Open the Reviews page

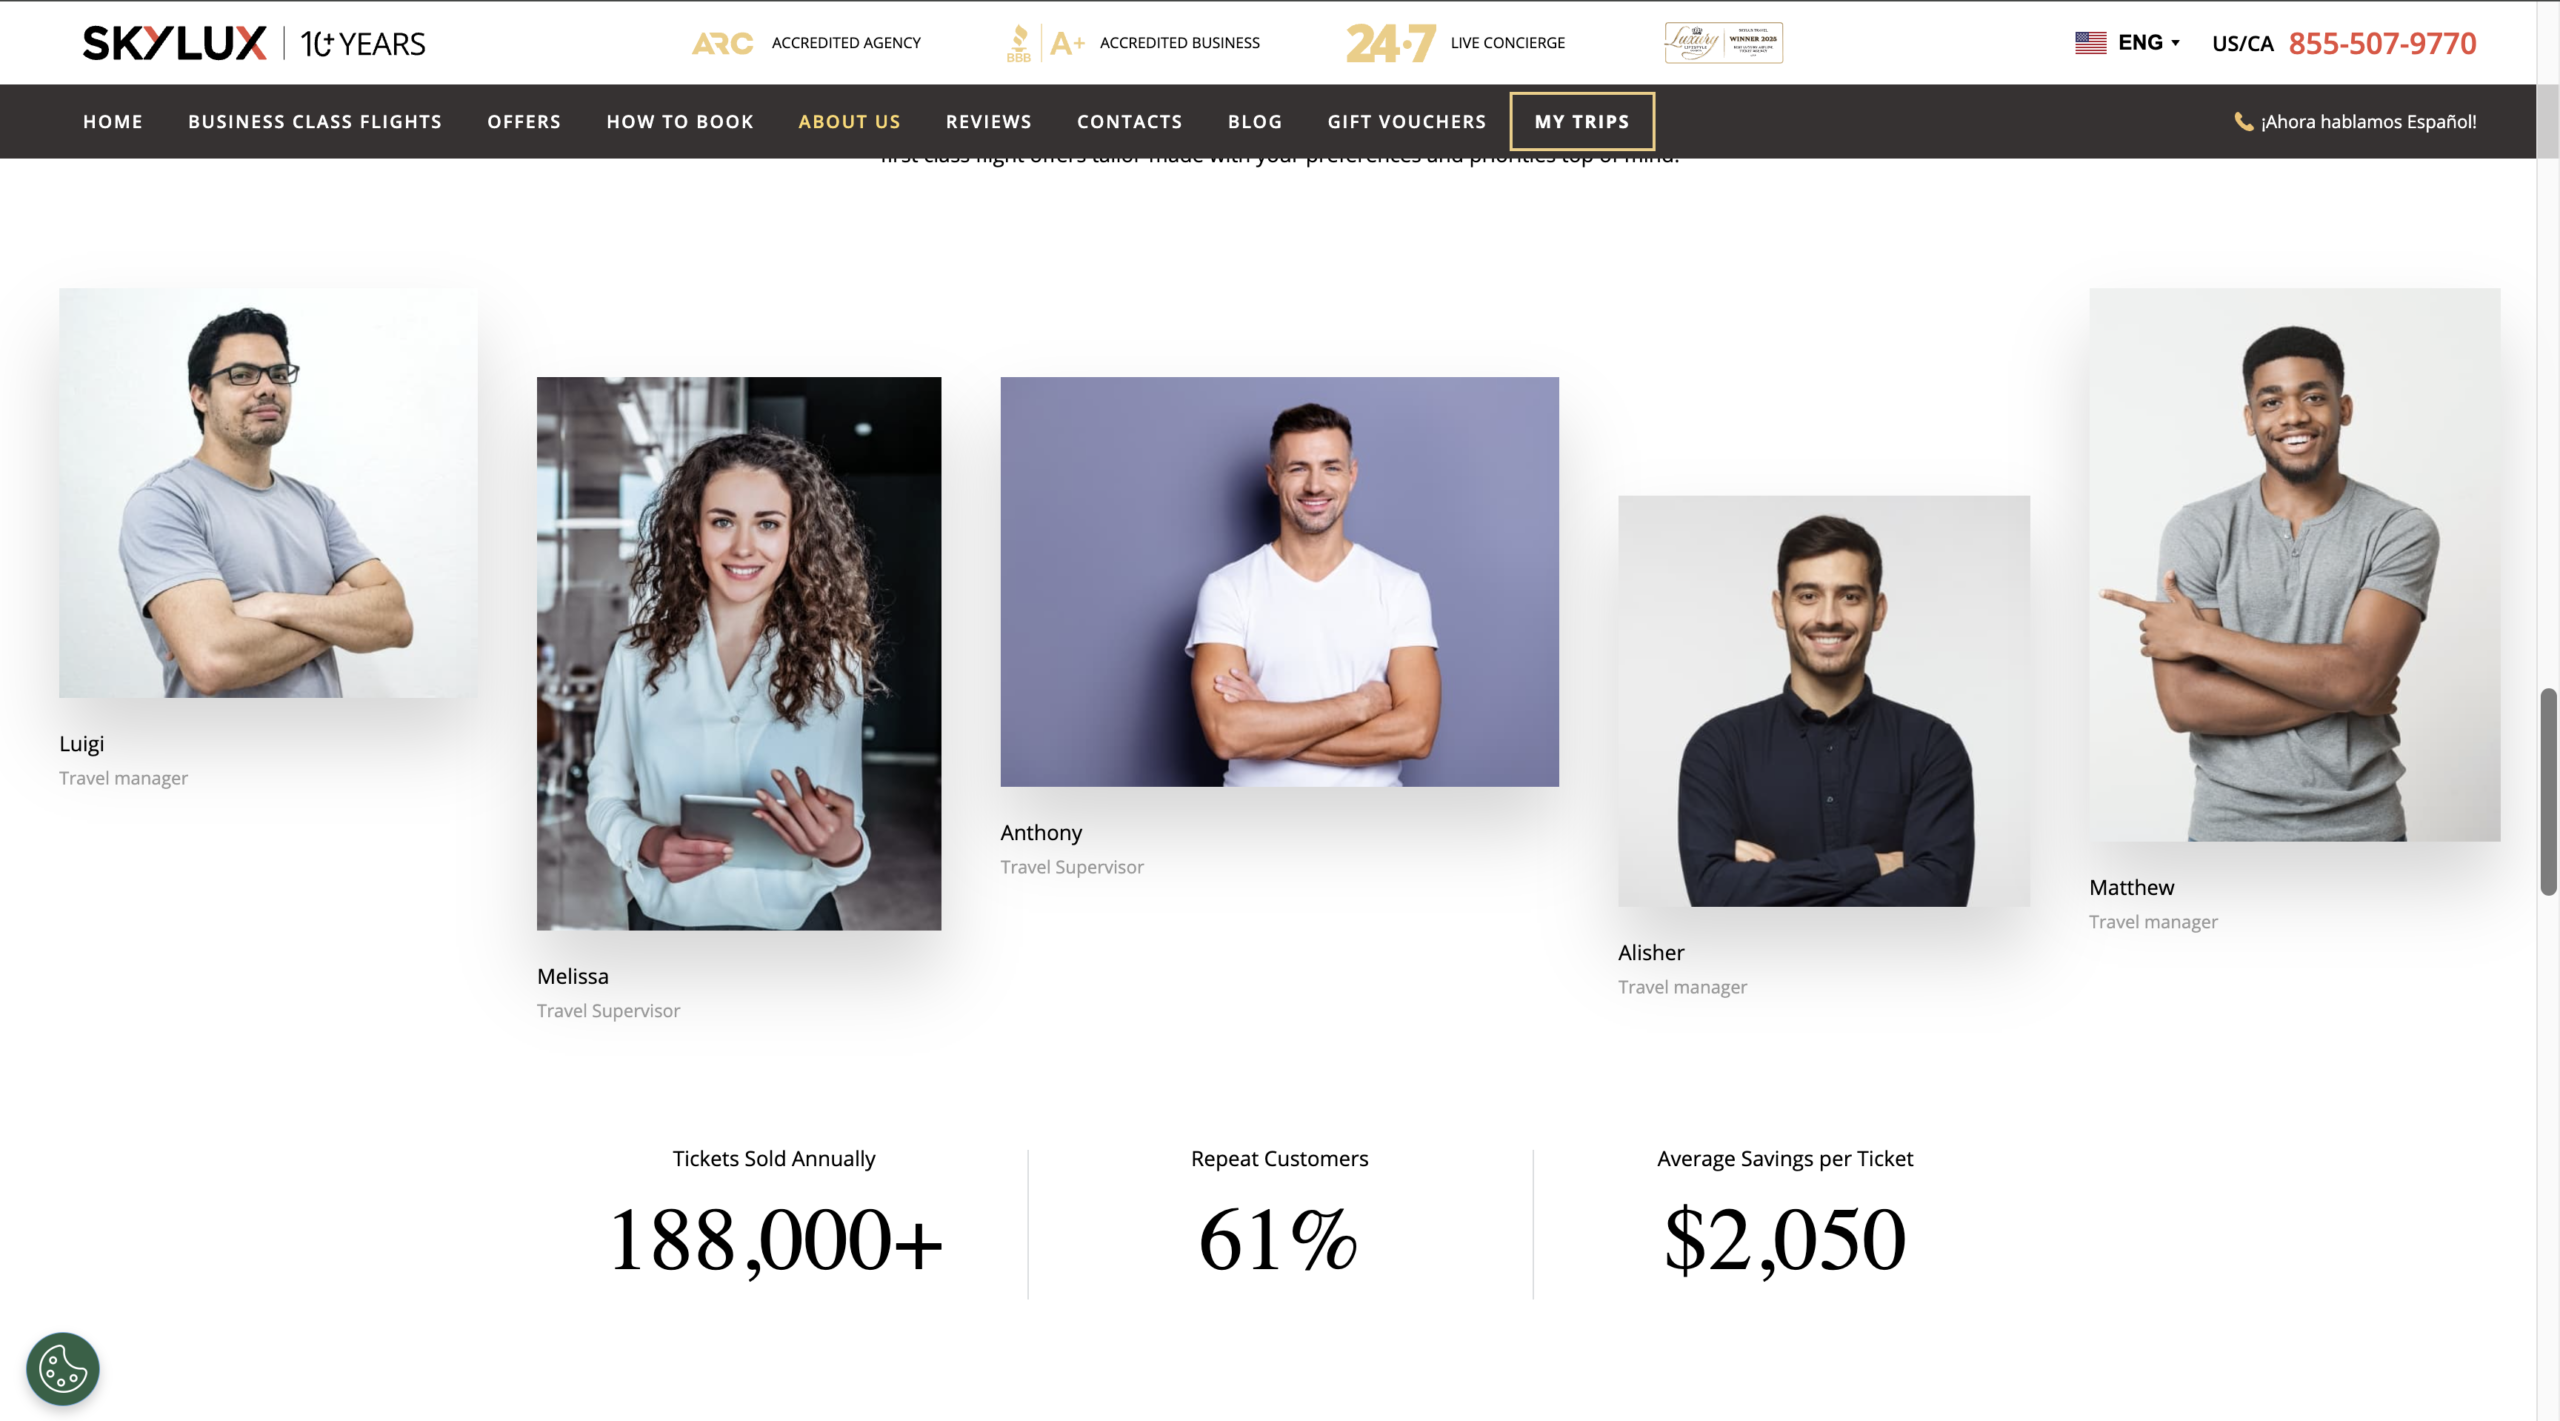point(988,121)
